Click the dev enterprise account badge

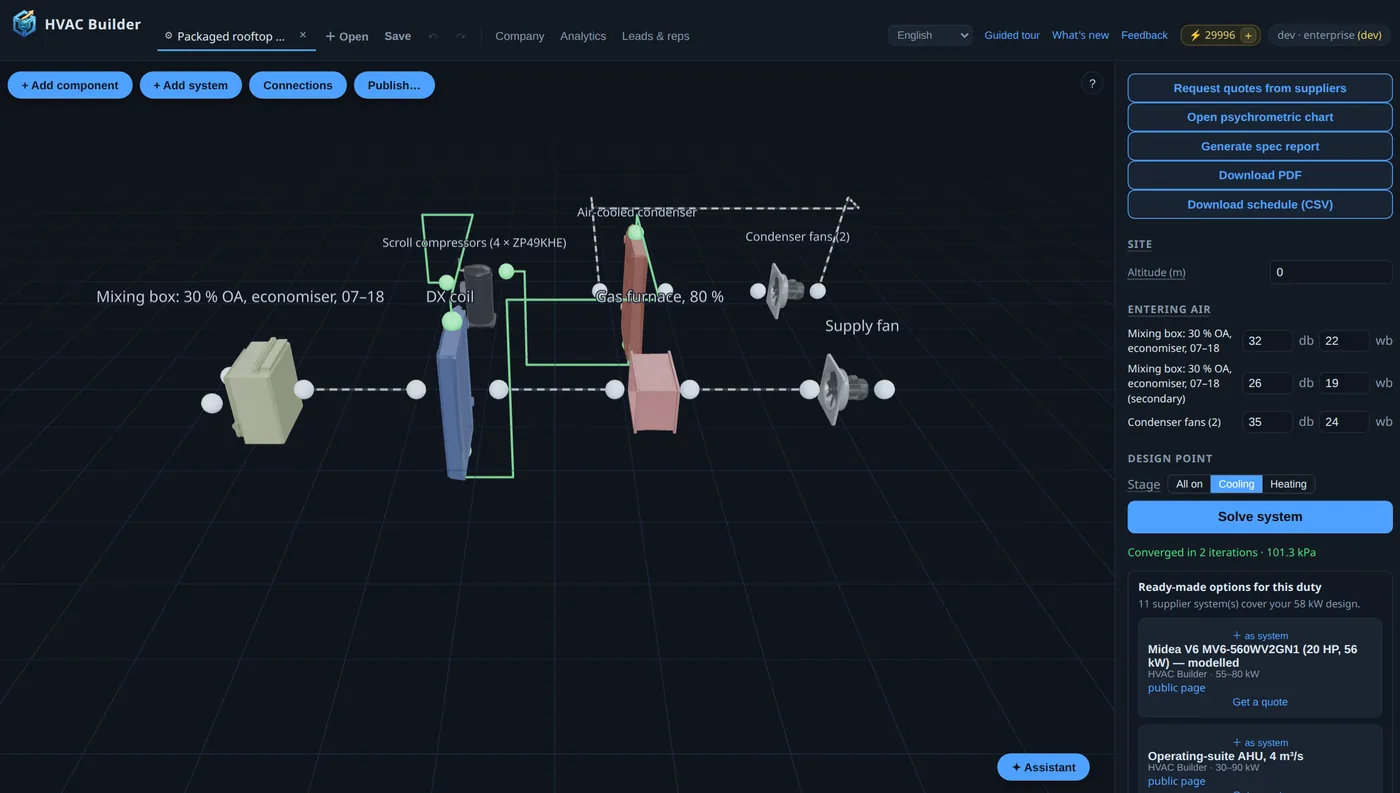1329,35
